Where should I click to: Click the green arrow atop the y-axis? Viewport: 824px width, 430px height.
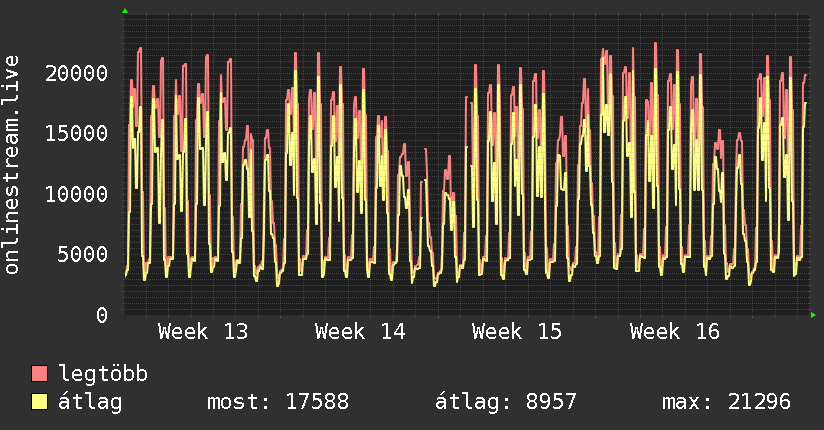125,11
